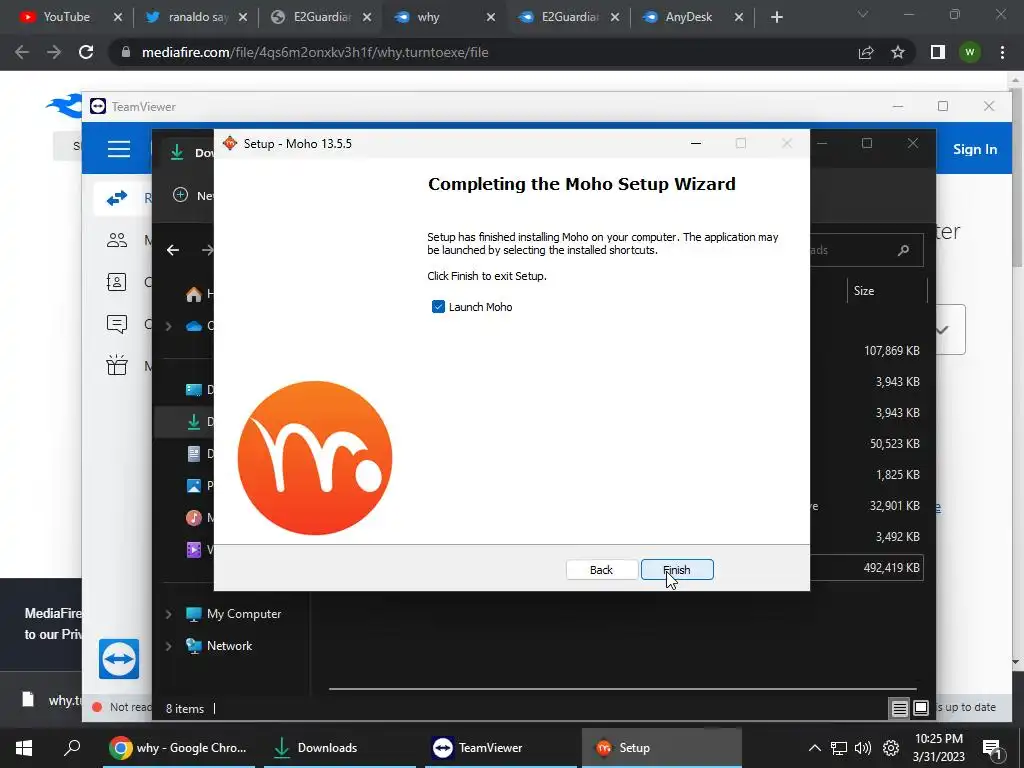Switch explorer to large icons view

pyautogui.click(x=921, y=708)
